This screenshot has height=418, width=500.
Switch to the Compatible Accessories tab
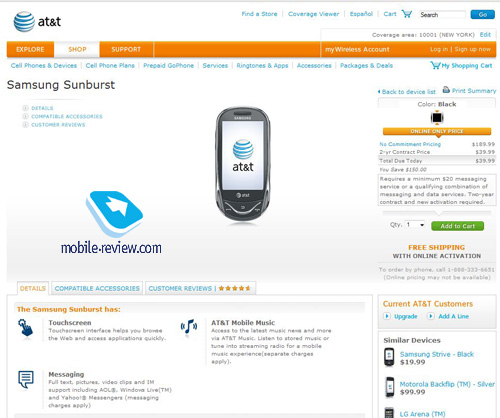point(97,288)
